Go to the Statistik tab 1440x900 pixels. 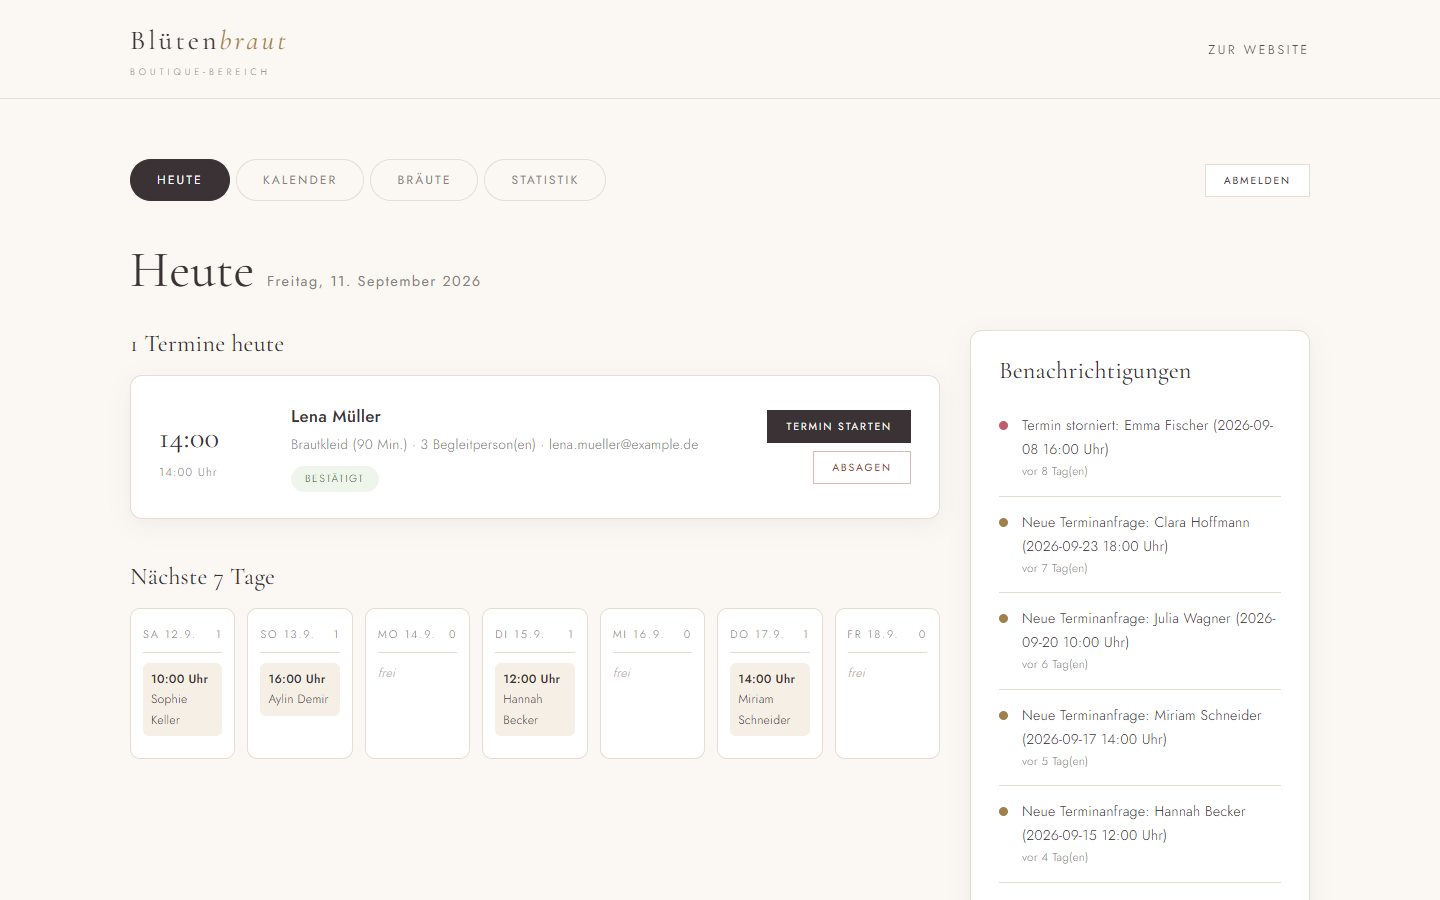click(x=545, y=180)
